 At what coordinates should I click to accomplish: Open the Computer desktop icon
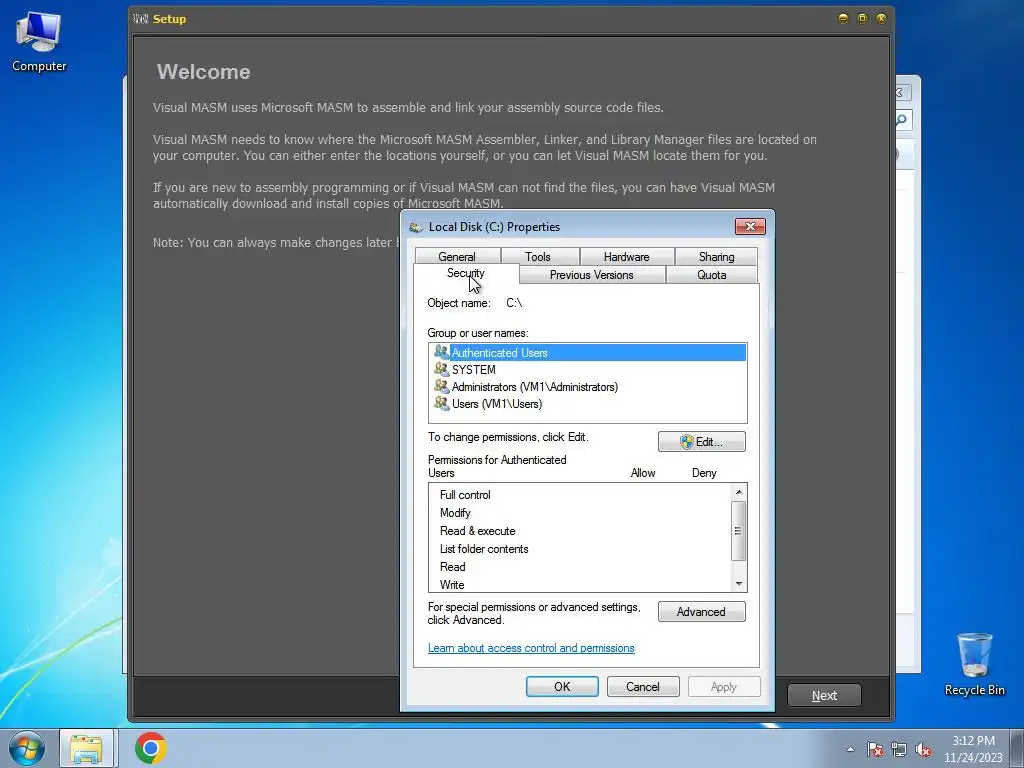39,41
